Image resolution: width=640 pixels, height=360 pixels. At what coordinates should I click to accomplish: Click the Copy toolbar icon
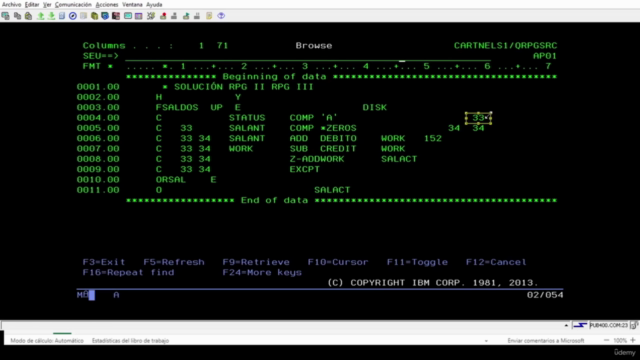(x=17, y=16)
